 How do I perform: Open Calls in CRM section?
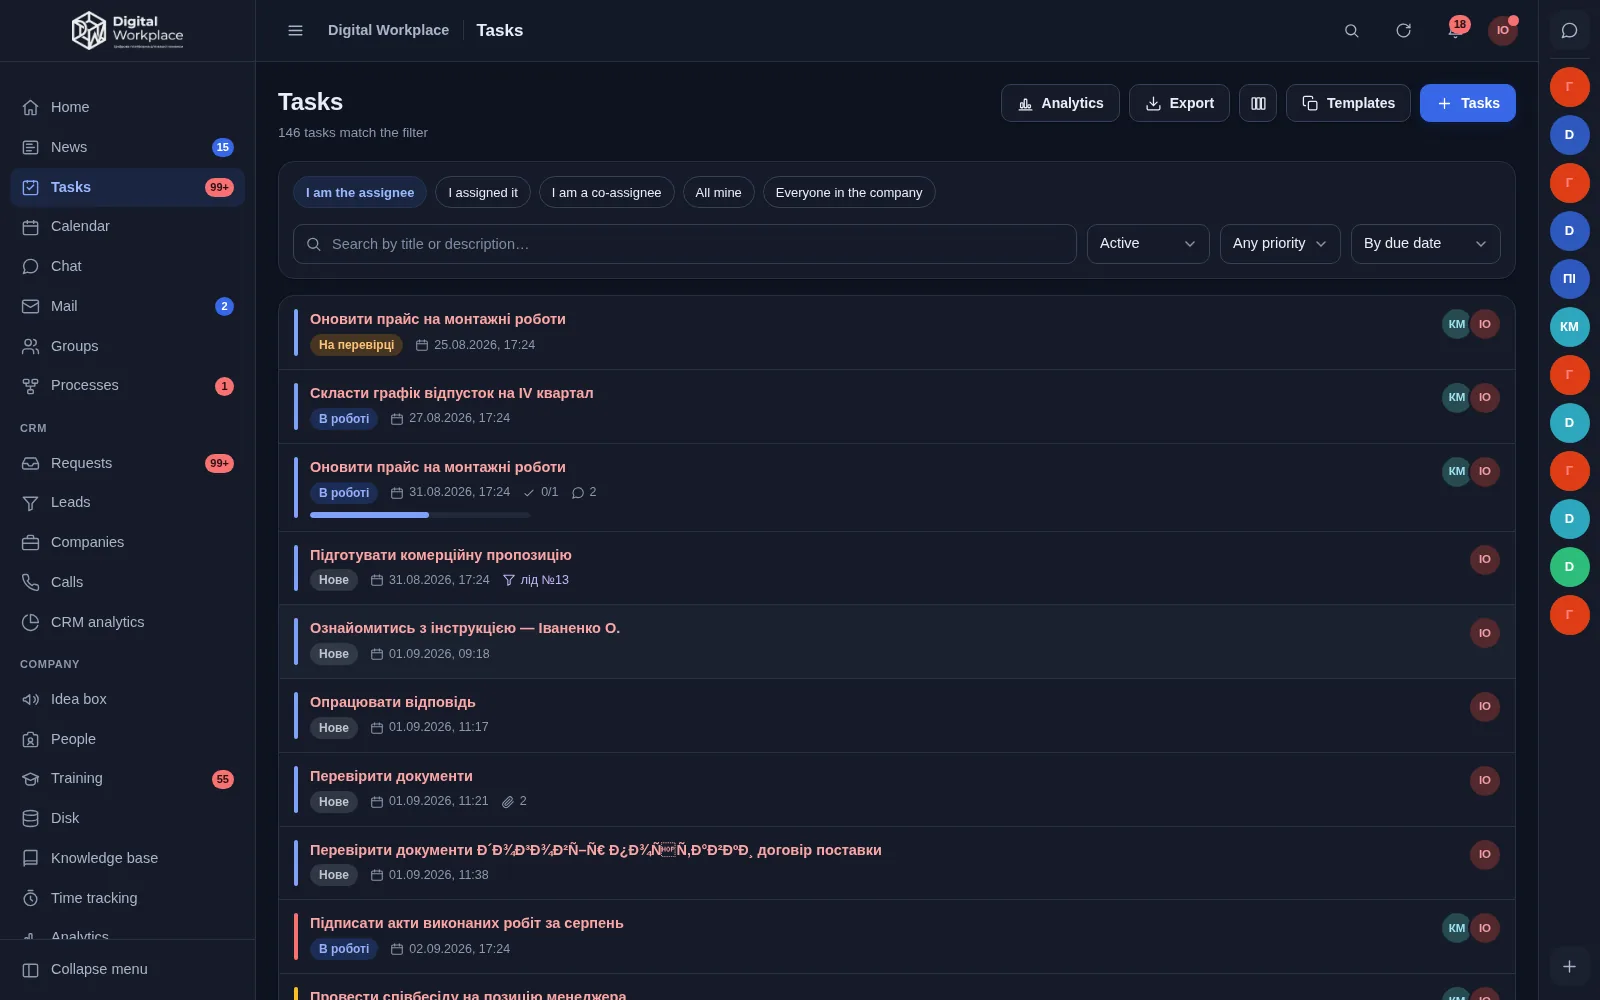[128, 582]
